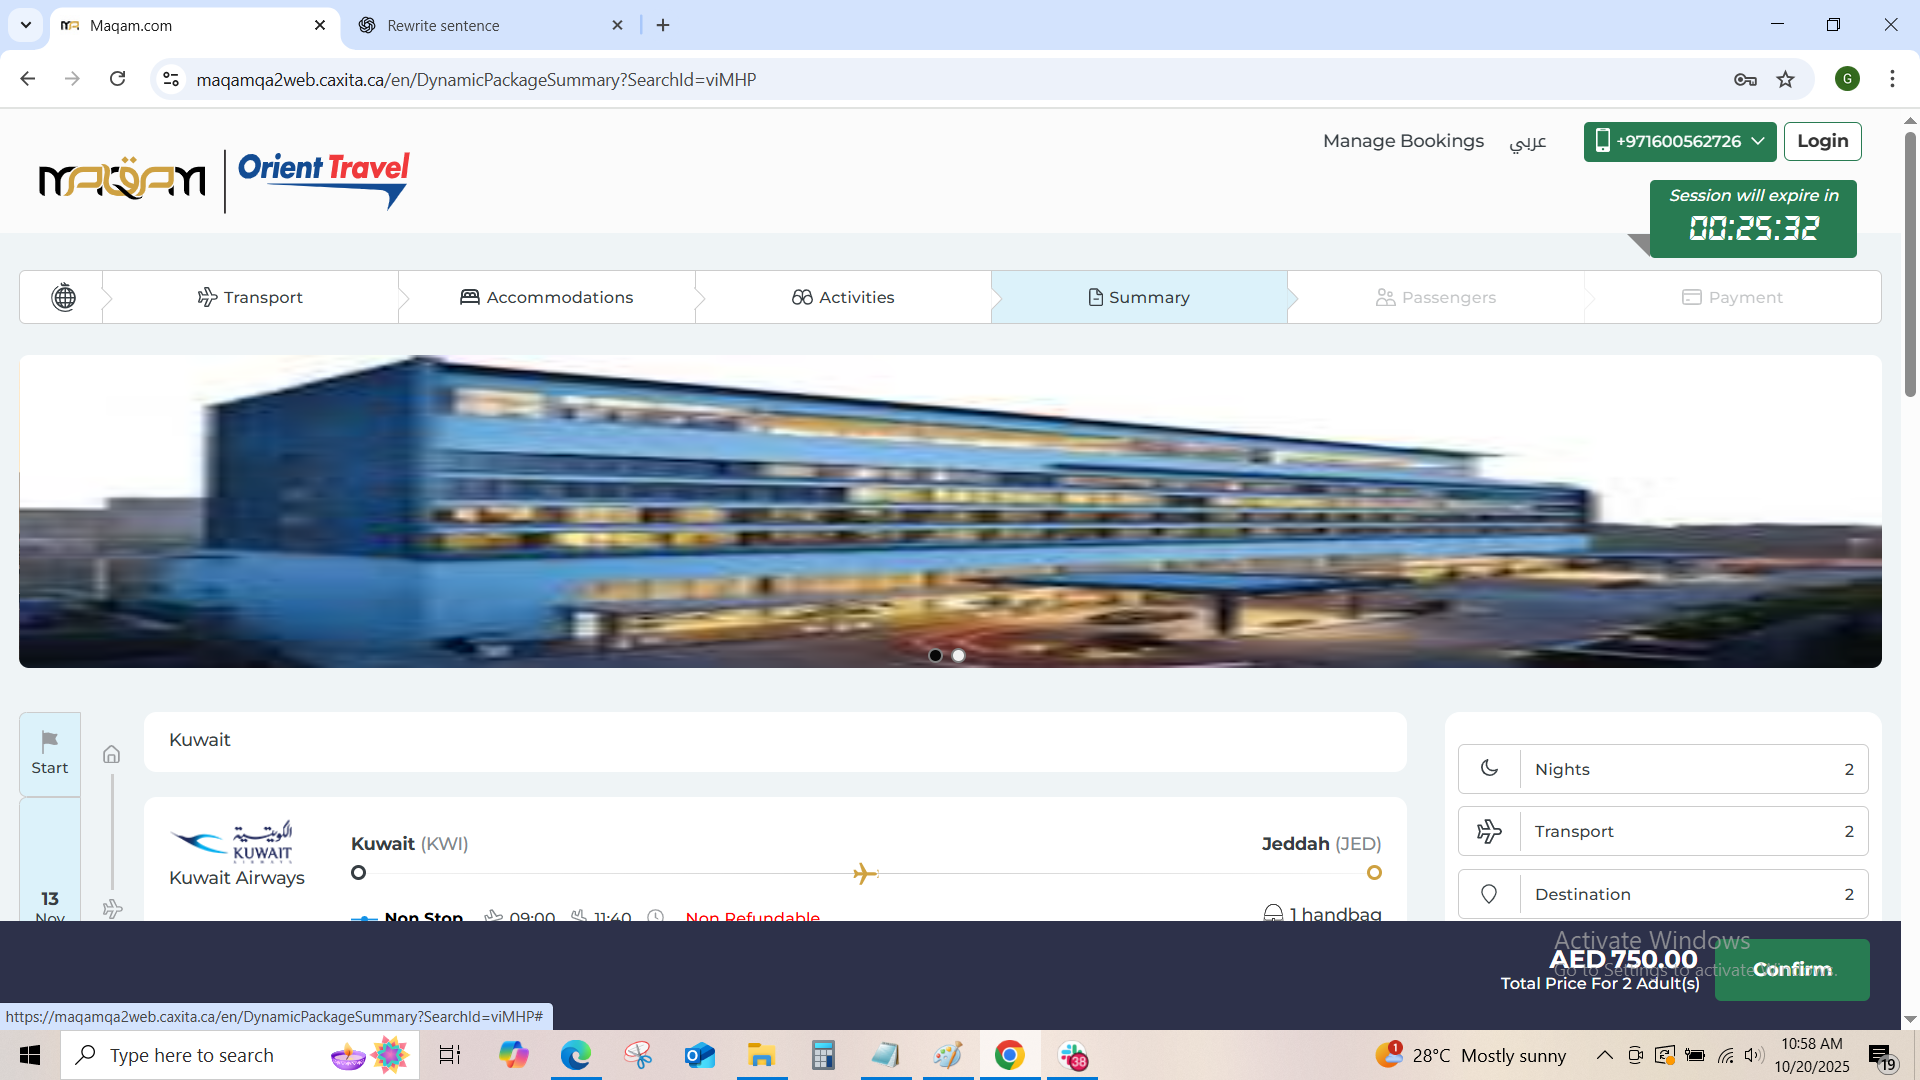Viewport: 1920px width, 1080px height.
Task: Click the Start flag icon
Action: coord(50,741)
